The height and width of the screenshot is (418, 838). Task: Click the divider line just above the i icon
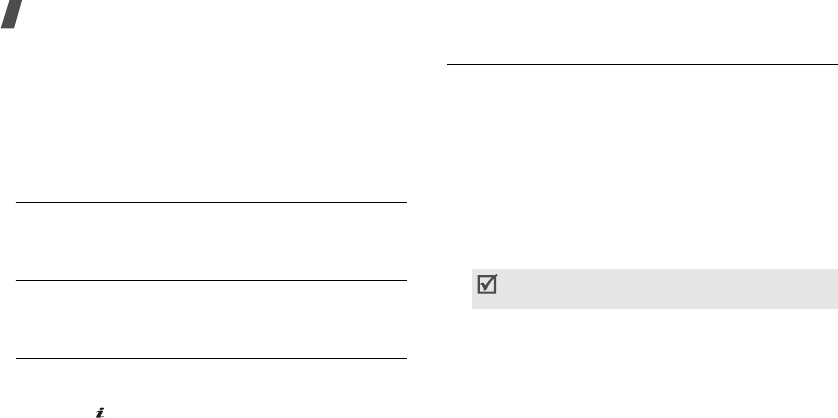pos(212,358)
